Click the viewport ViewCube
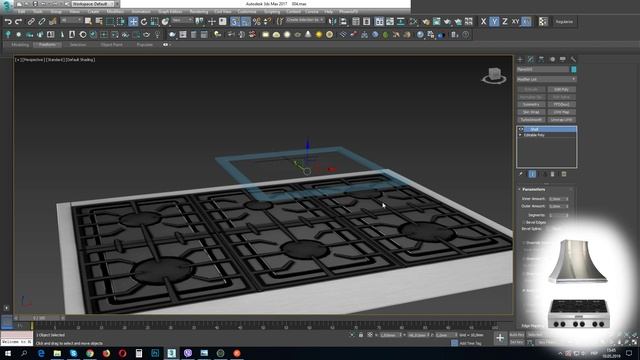This screenshot has width=640, height=360. pyautogui.click(x=494, y=76)
